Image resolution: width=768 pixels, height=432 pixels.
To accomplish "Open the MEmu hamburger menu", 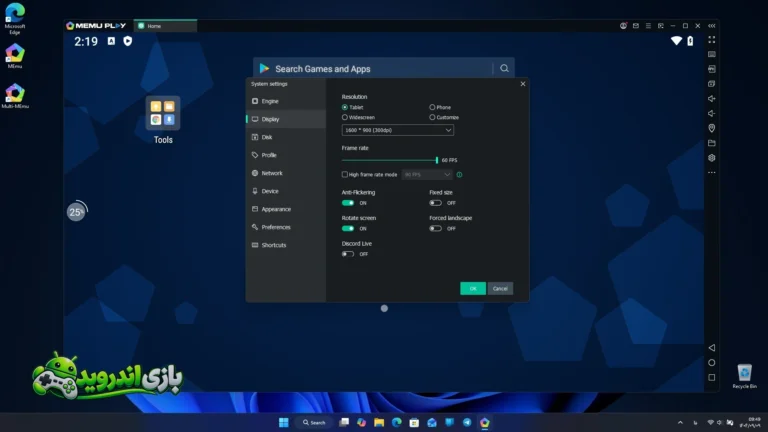I will [x=648, y=25].
